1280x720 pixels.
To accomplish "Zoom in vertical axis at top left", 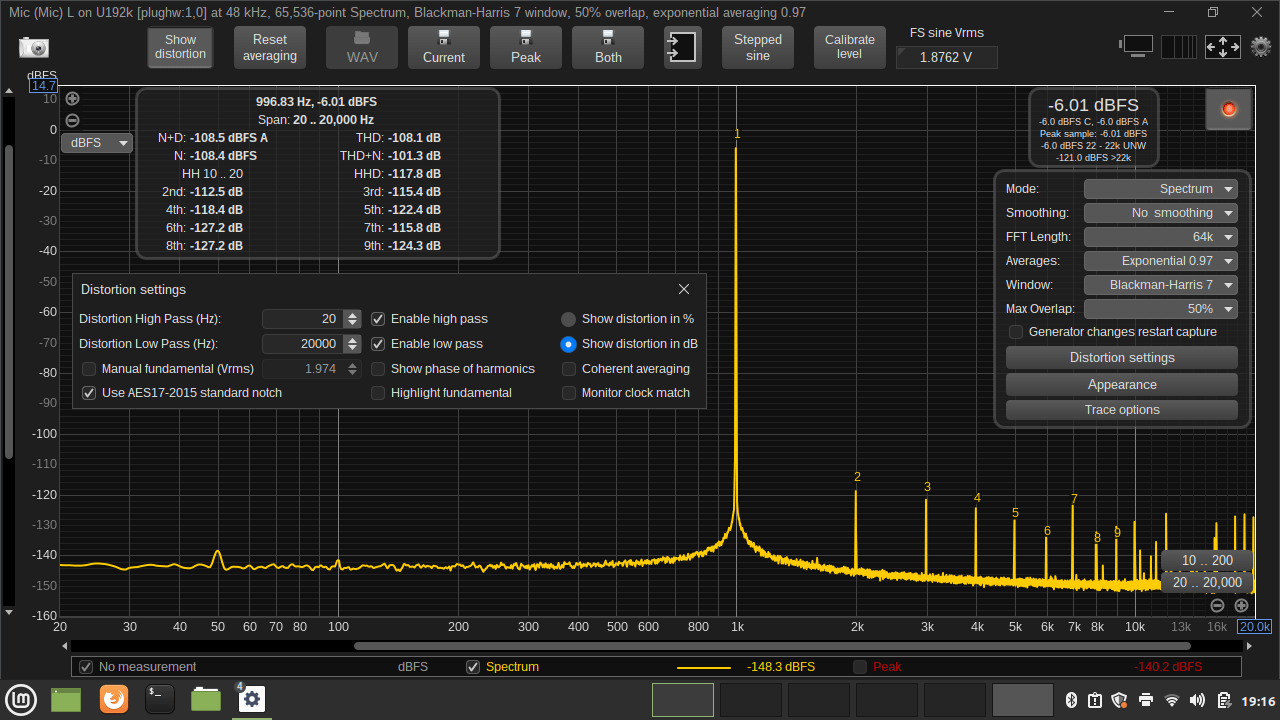I will click(x=72, y=98).
